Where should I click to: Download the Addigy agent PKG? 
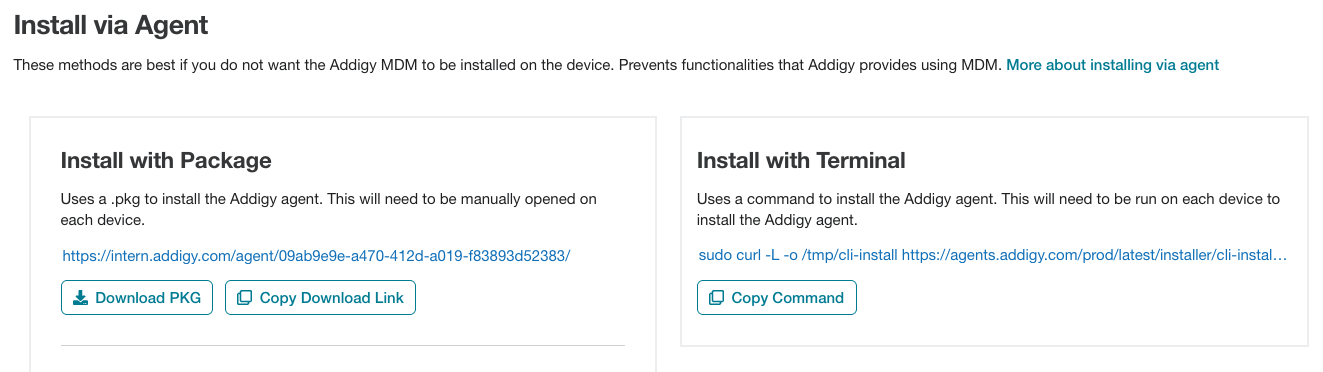pos(137,298)
